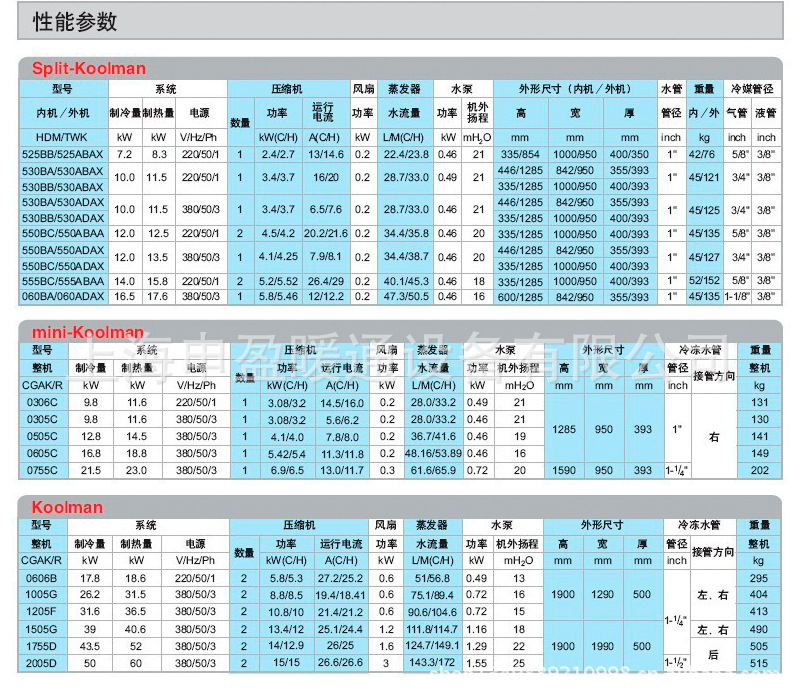This screenshot has height=699, width=799.
Task: Select the 143.3/172 water flow cell
Action: [432, 663]
